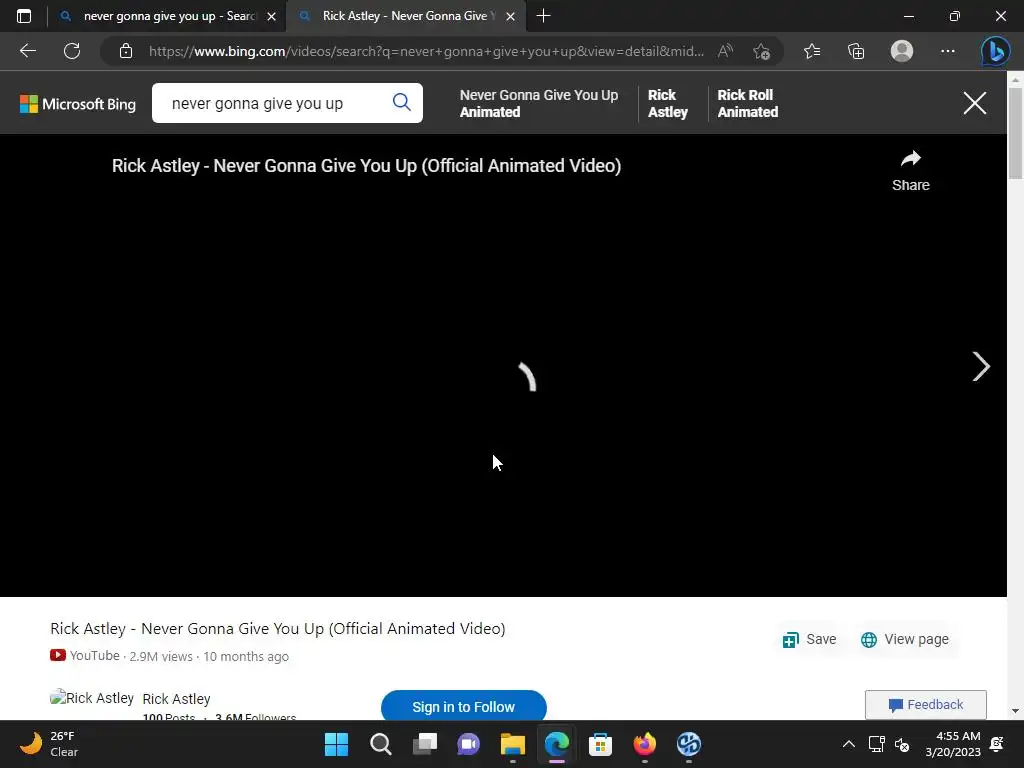Open the video title link below player
Viewport: 1024px width, 768px height.
point(278,628)
